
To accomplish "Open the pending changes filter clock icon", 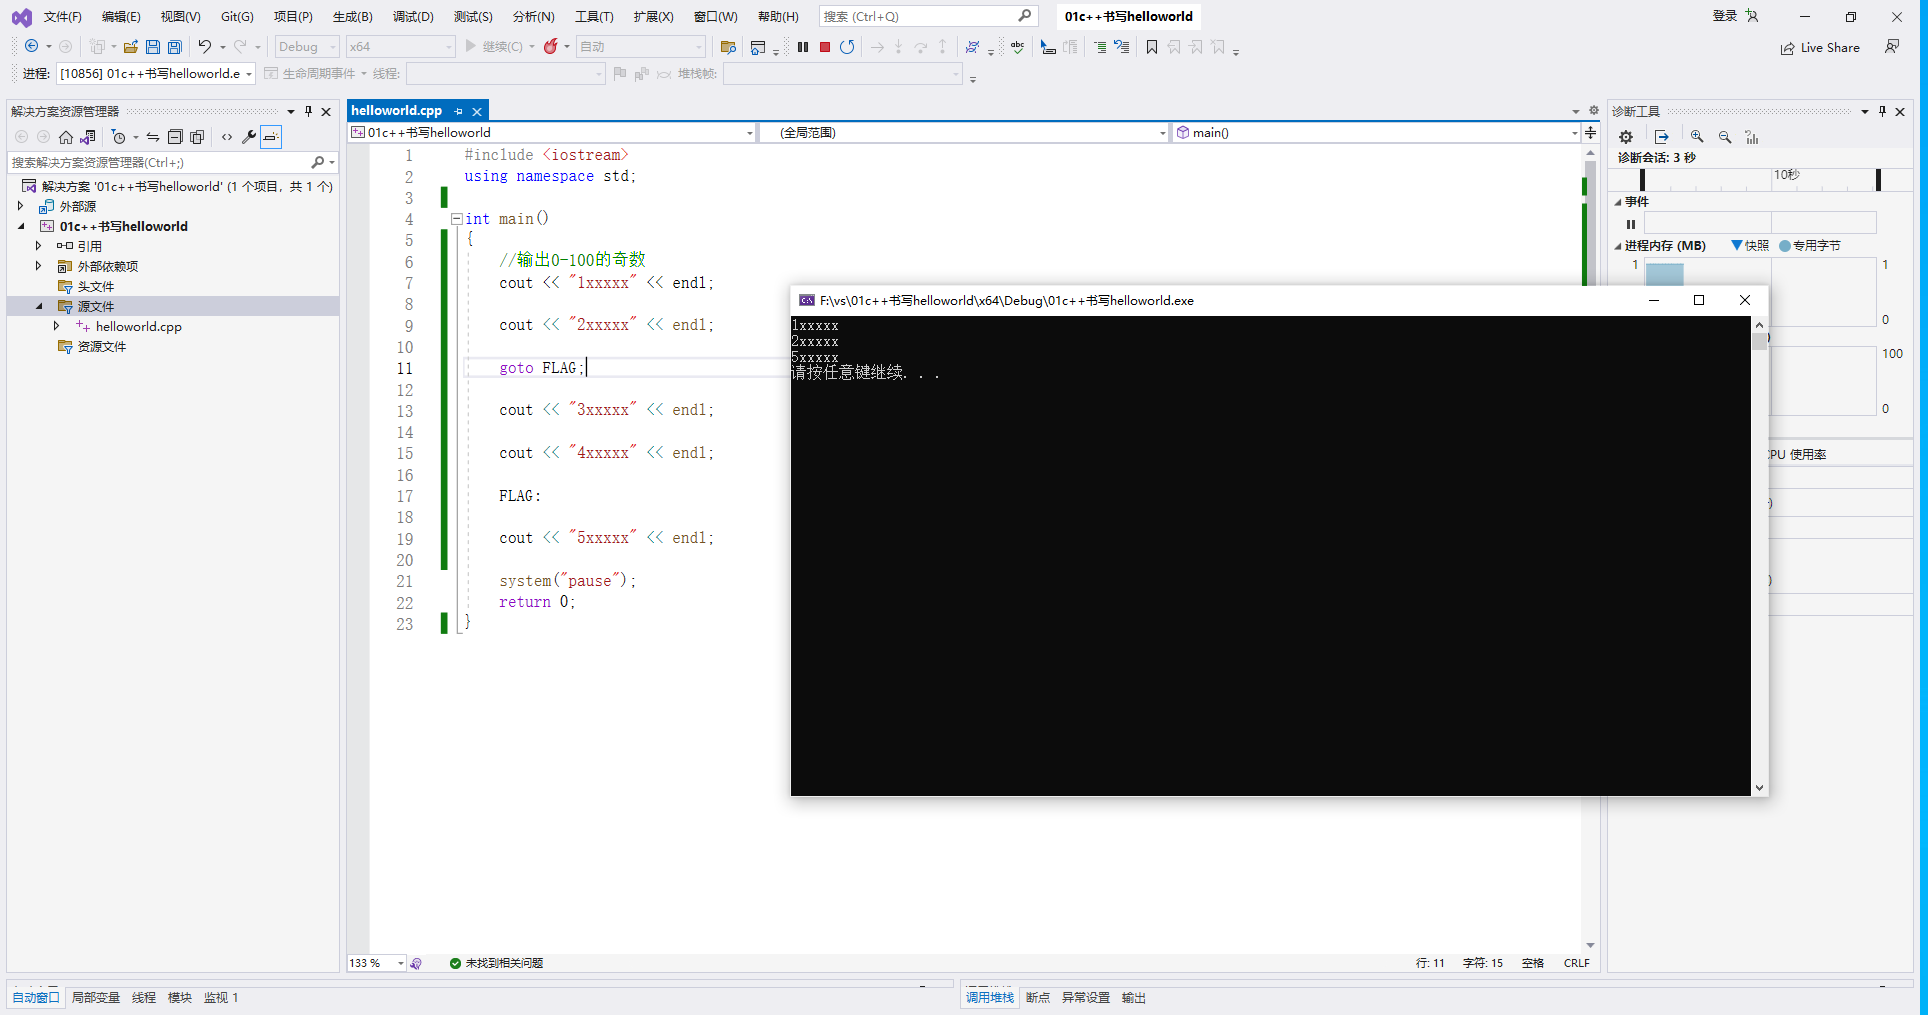I will [x=118, y=137].
